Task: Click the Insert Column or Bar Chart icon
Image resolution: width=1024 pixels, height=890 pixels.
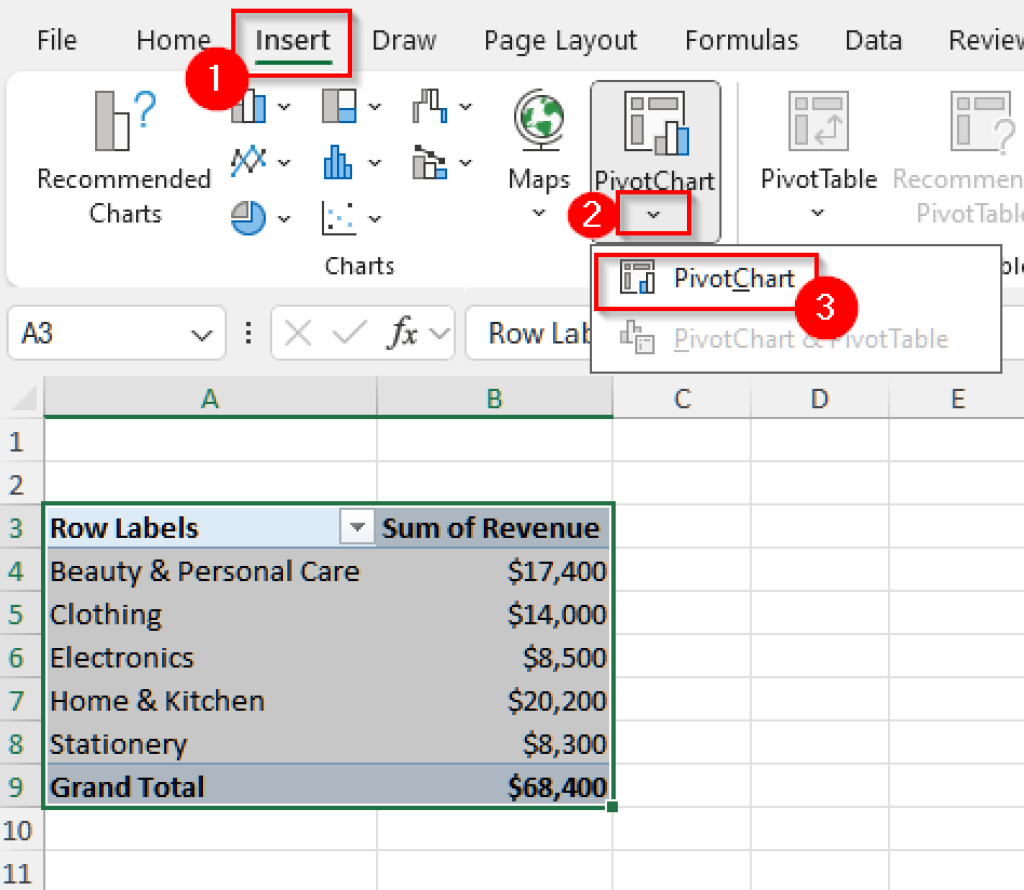Action: pos(251,106)
